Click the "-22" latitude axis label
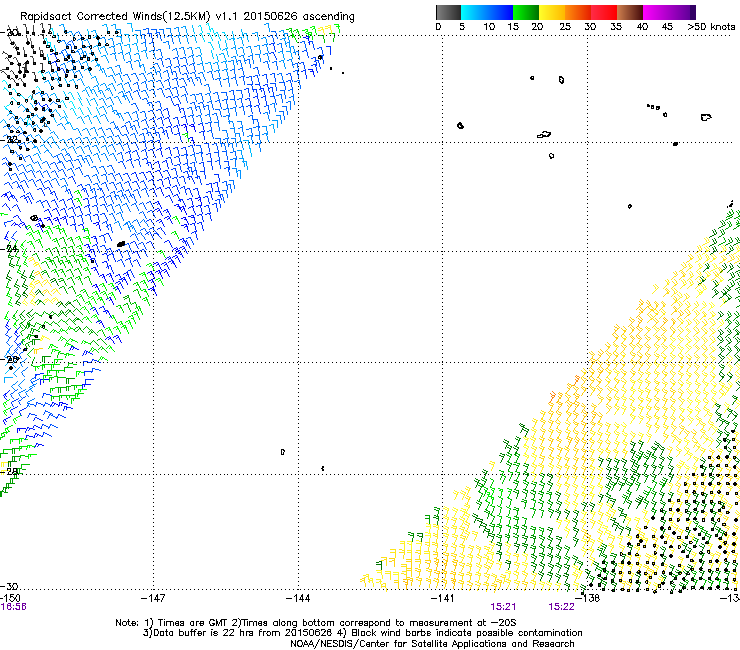 coord(9,139)
